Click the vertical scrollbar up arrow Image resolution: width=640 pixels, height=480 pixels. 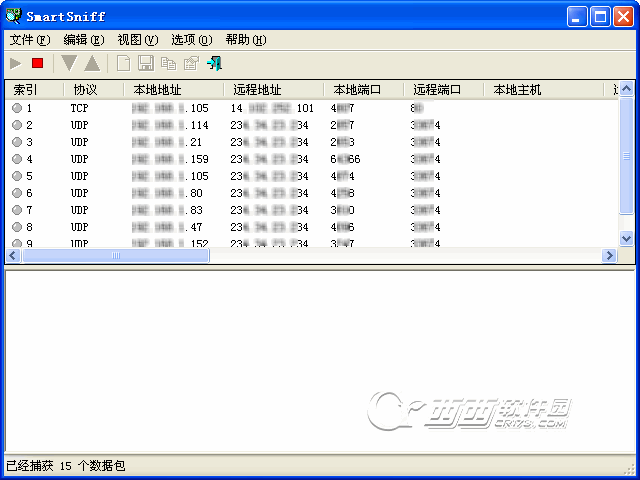pyautogui.click(x=627, y=88)
